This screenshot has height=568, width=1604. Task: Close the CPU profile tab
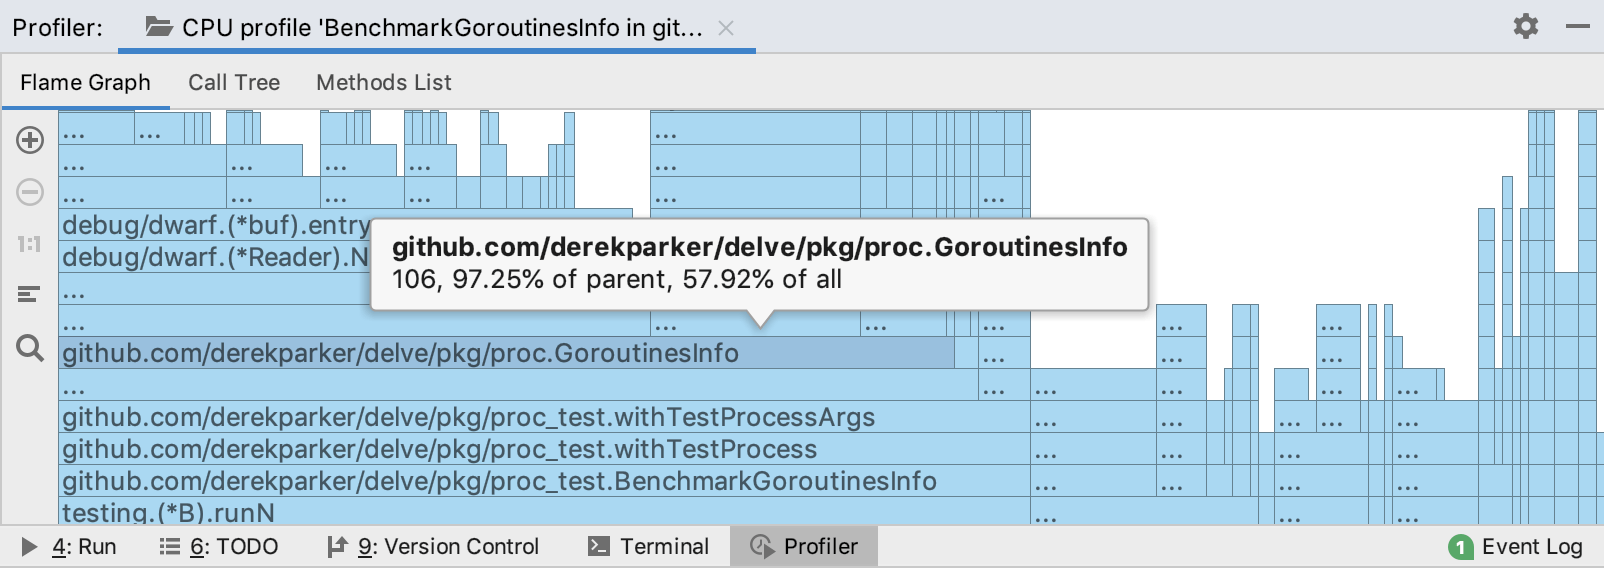(x=726, y=28)
